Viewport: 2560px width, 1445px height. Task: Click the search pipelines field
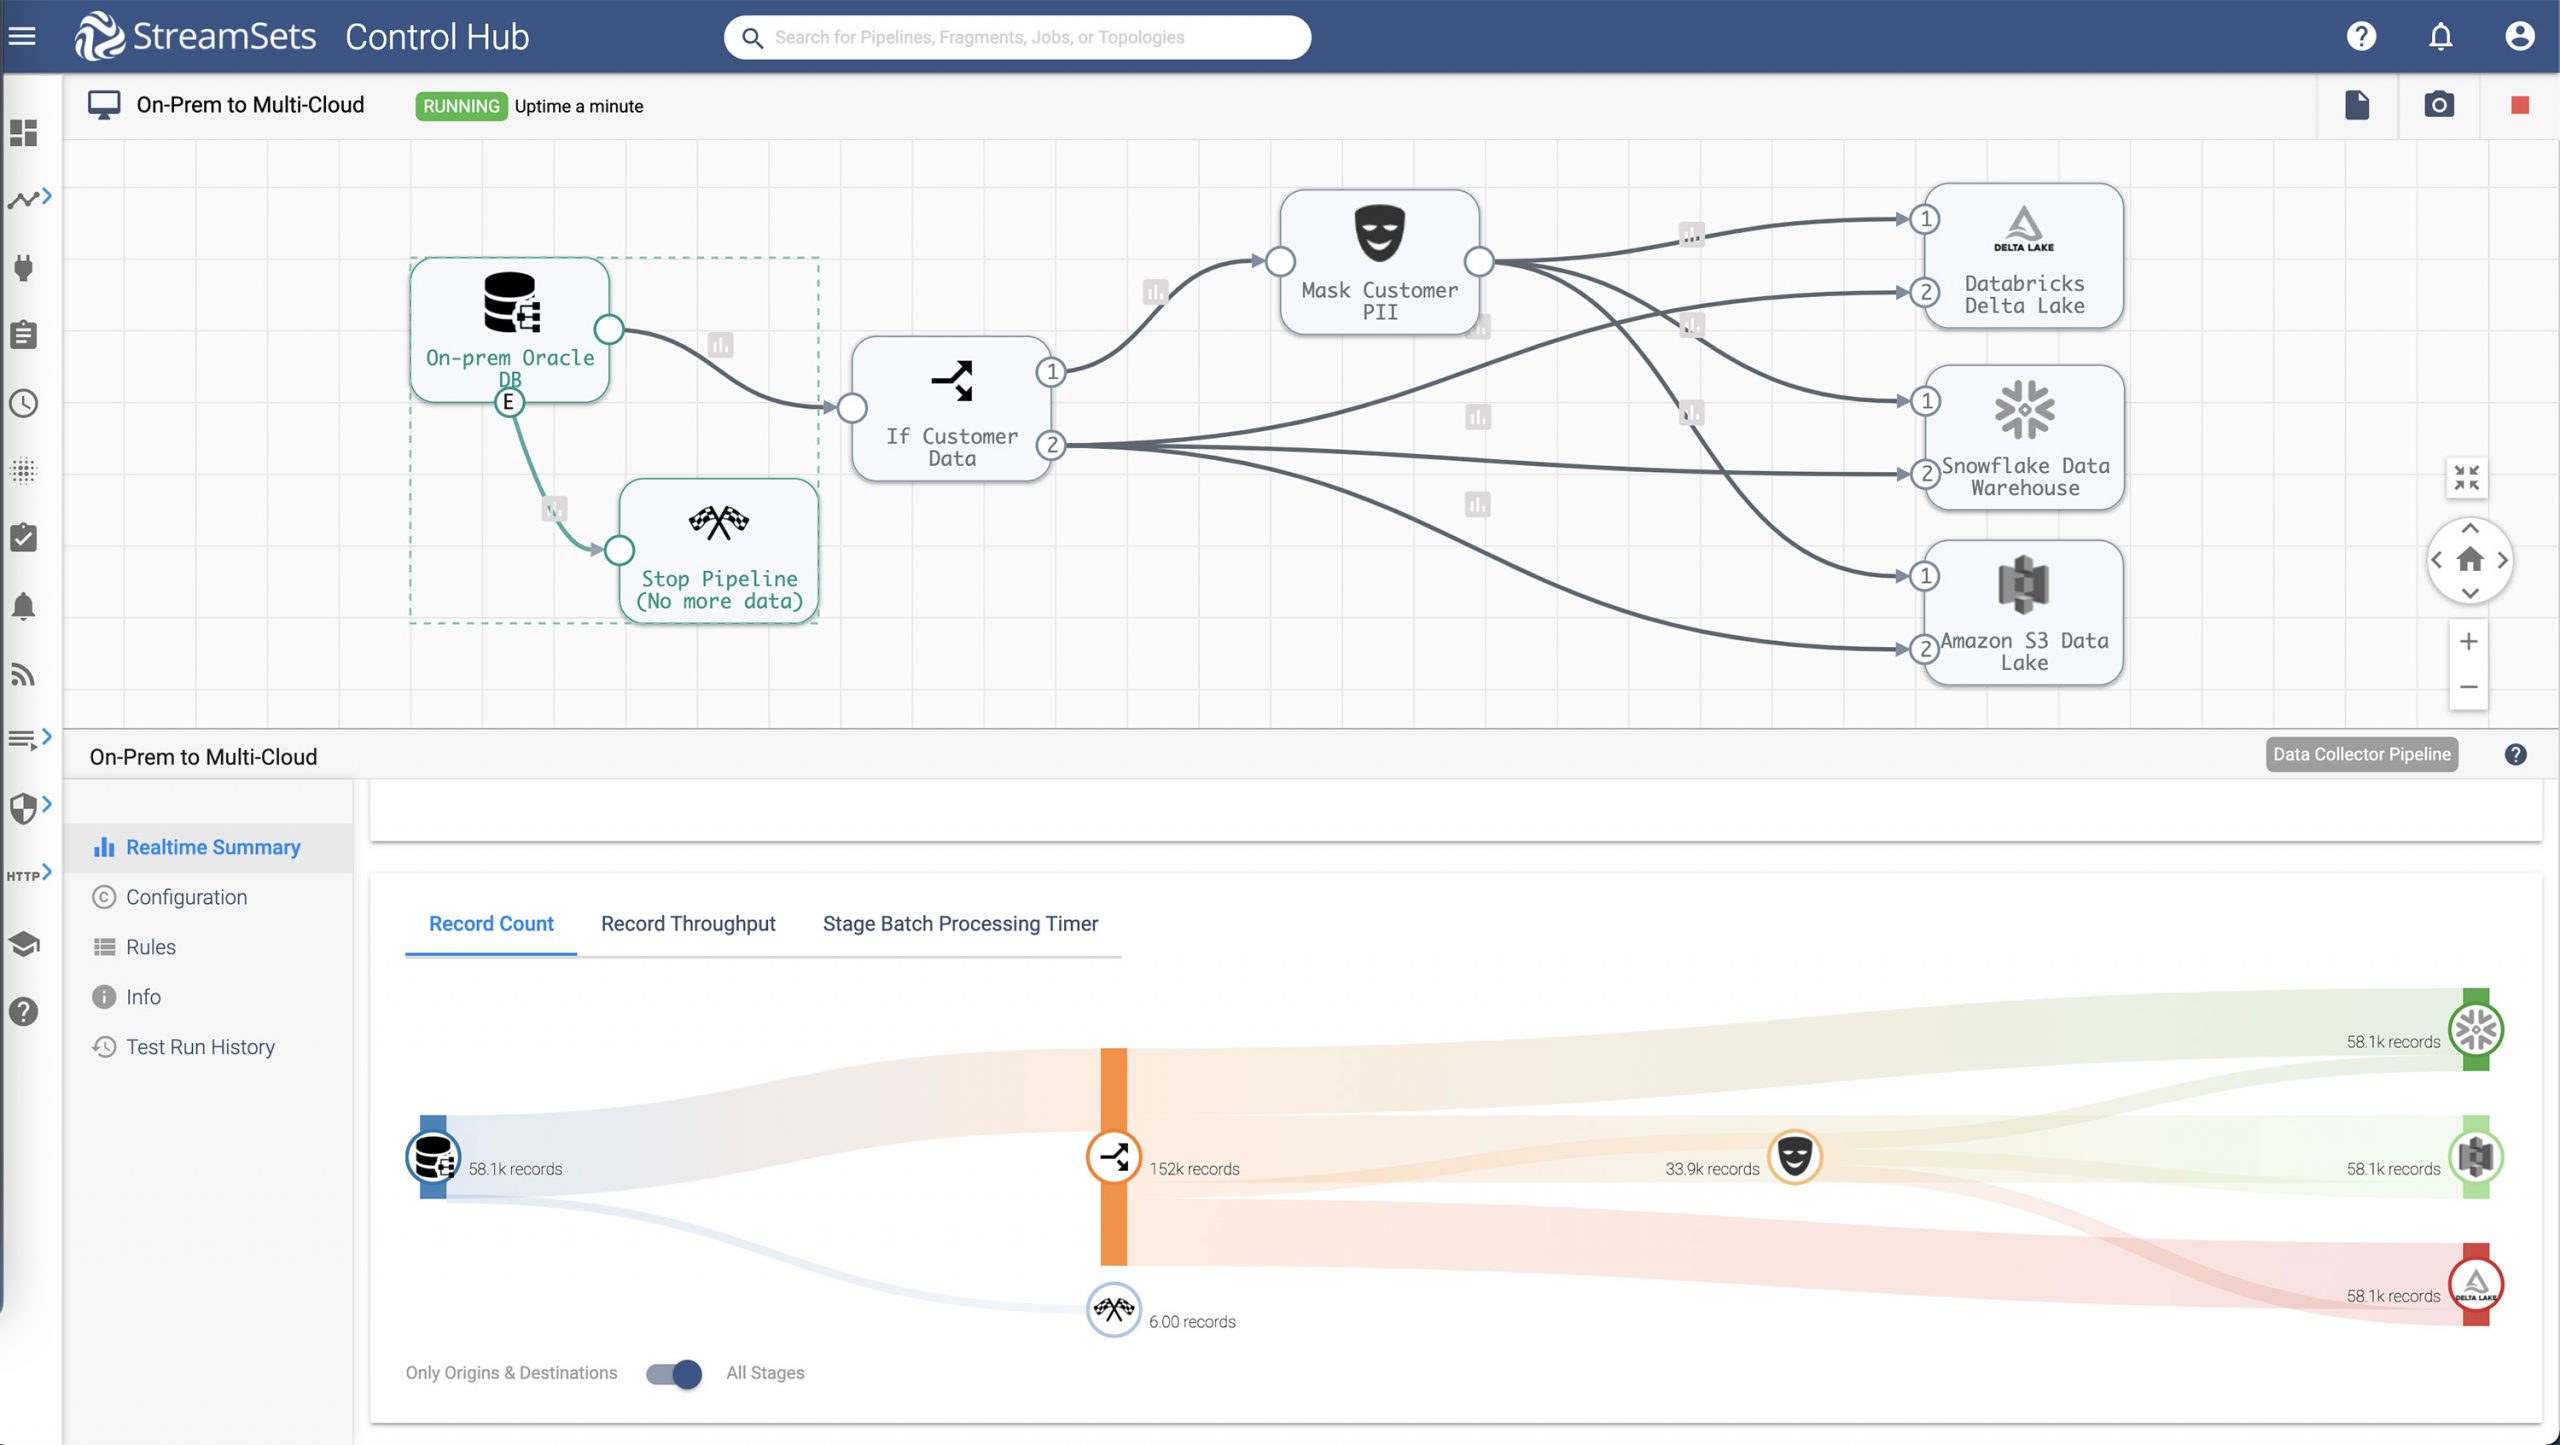coord(1017,37)
